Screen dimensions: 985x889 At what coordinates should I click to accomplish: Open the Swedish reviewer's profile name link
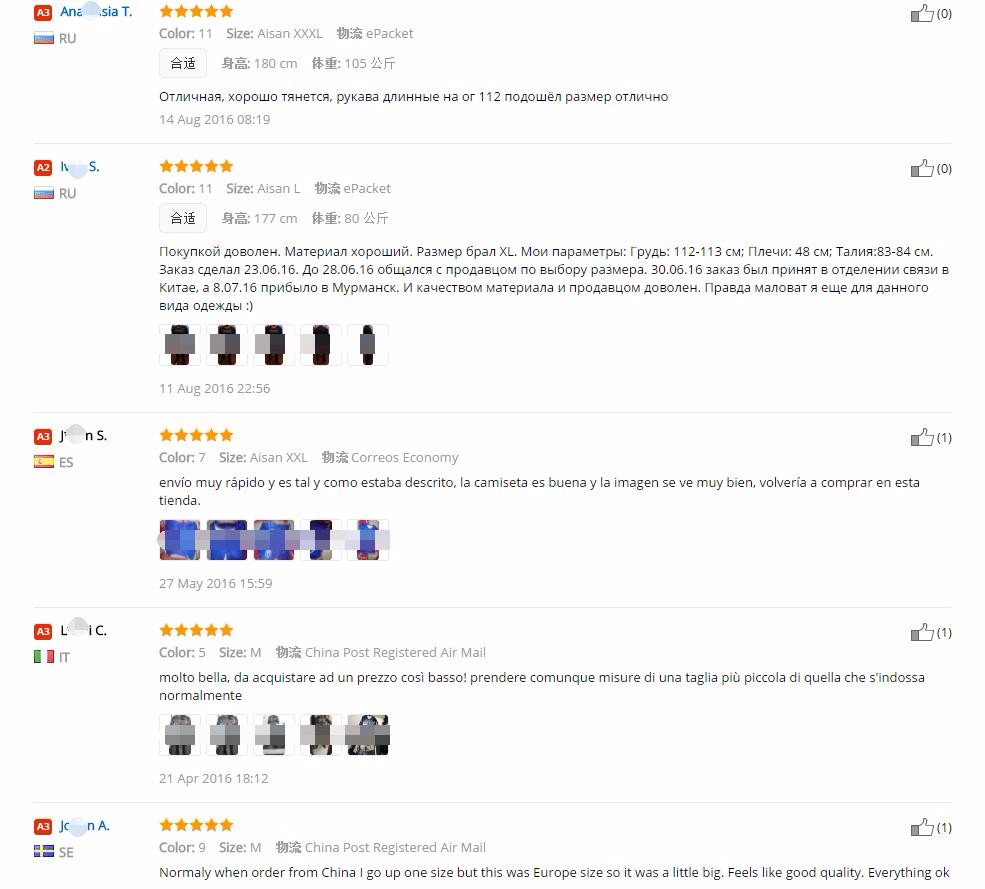(x=85, y=826)
